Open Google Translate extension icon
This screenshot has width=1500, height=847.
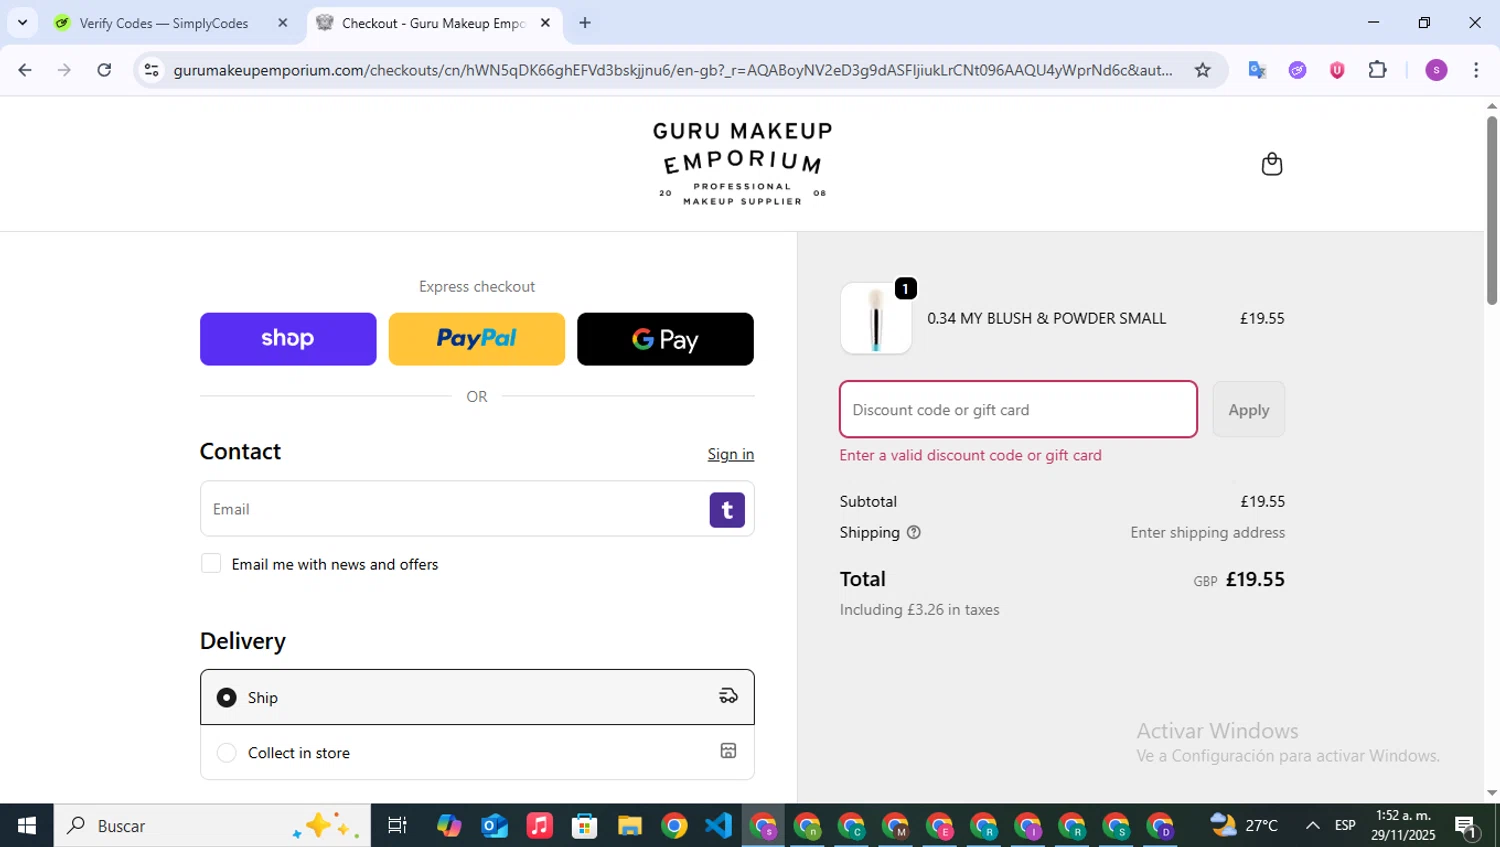1257,70
